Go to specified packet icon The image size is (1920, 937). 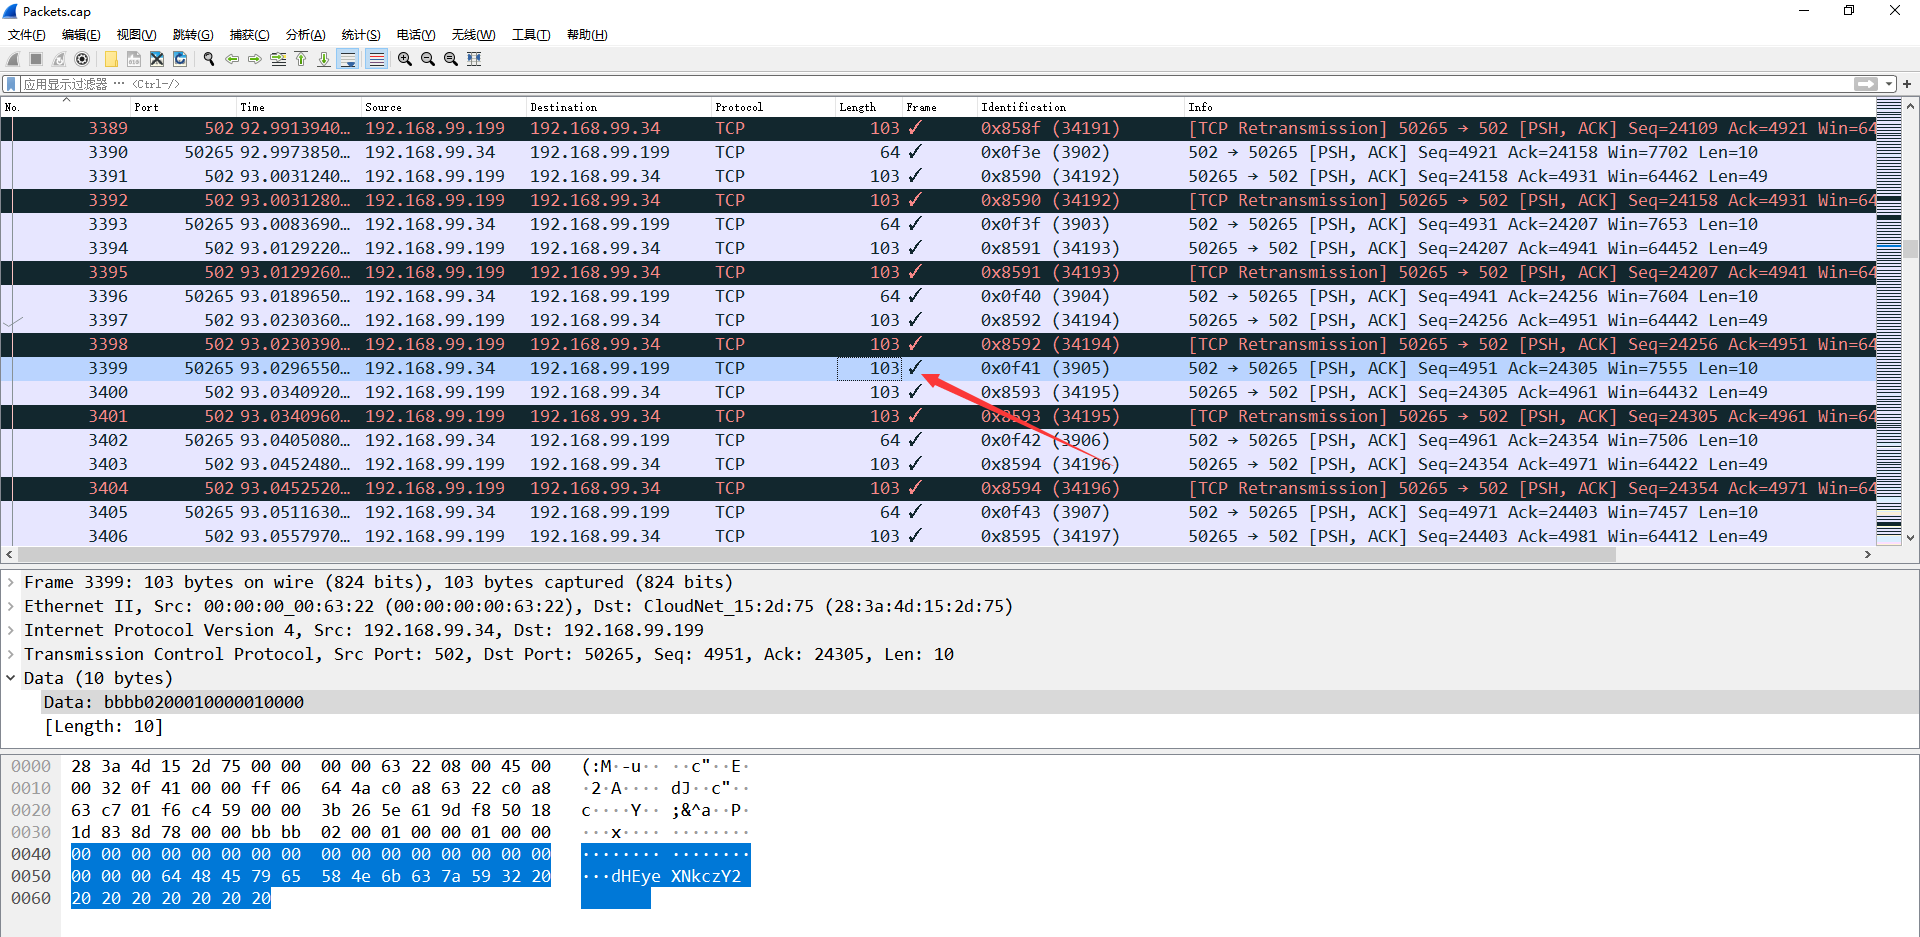point(278,59)
